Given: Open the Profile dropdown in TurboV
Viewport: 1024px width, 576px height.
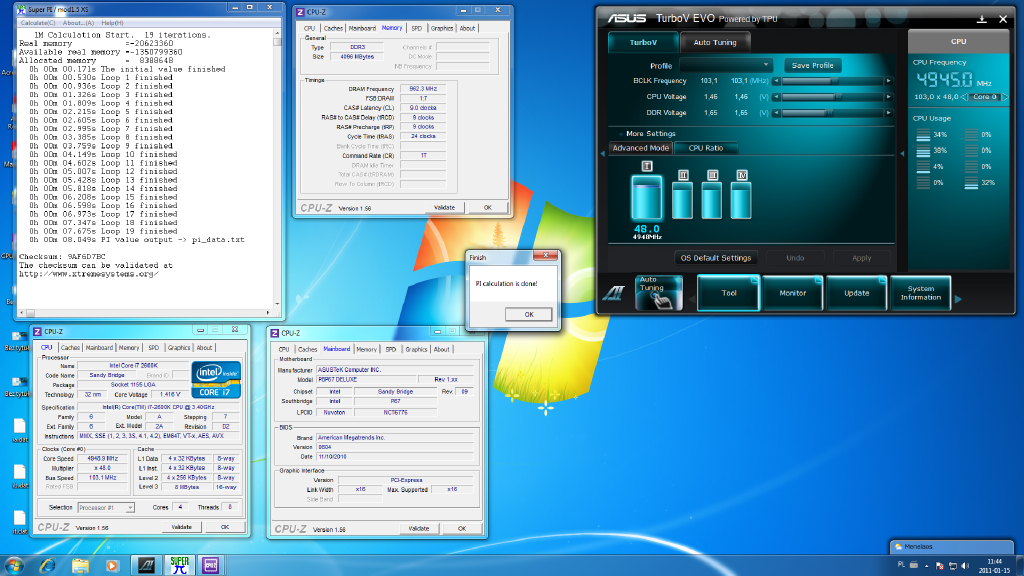Looking at the screenshot, I should [x=726, y=65].
